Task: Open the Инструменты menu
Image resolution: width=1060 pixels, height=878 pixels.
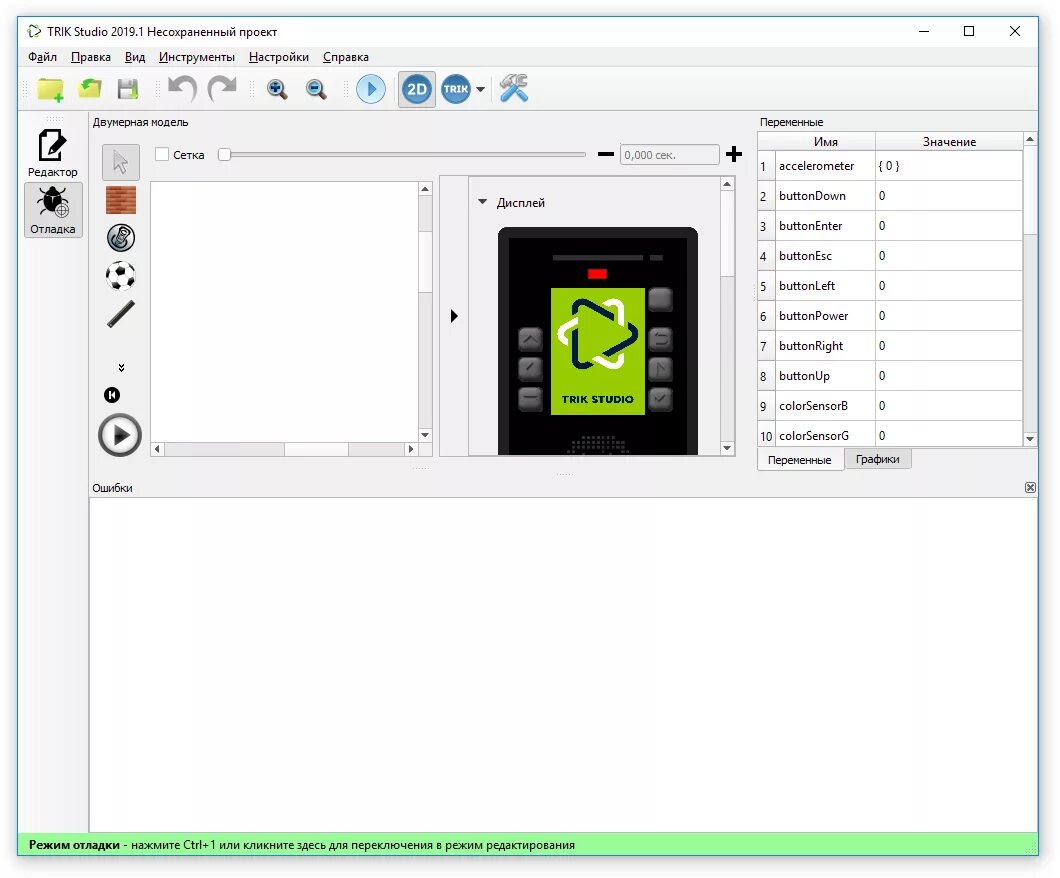Action: point(197,57)
